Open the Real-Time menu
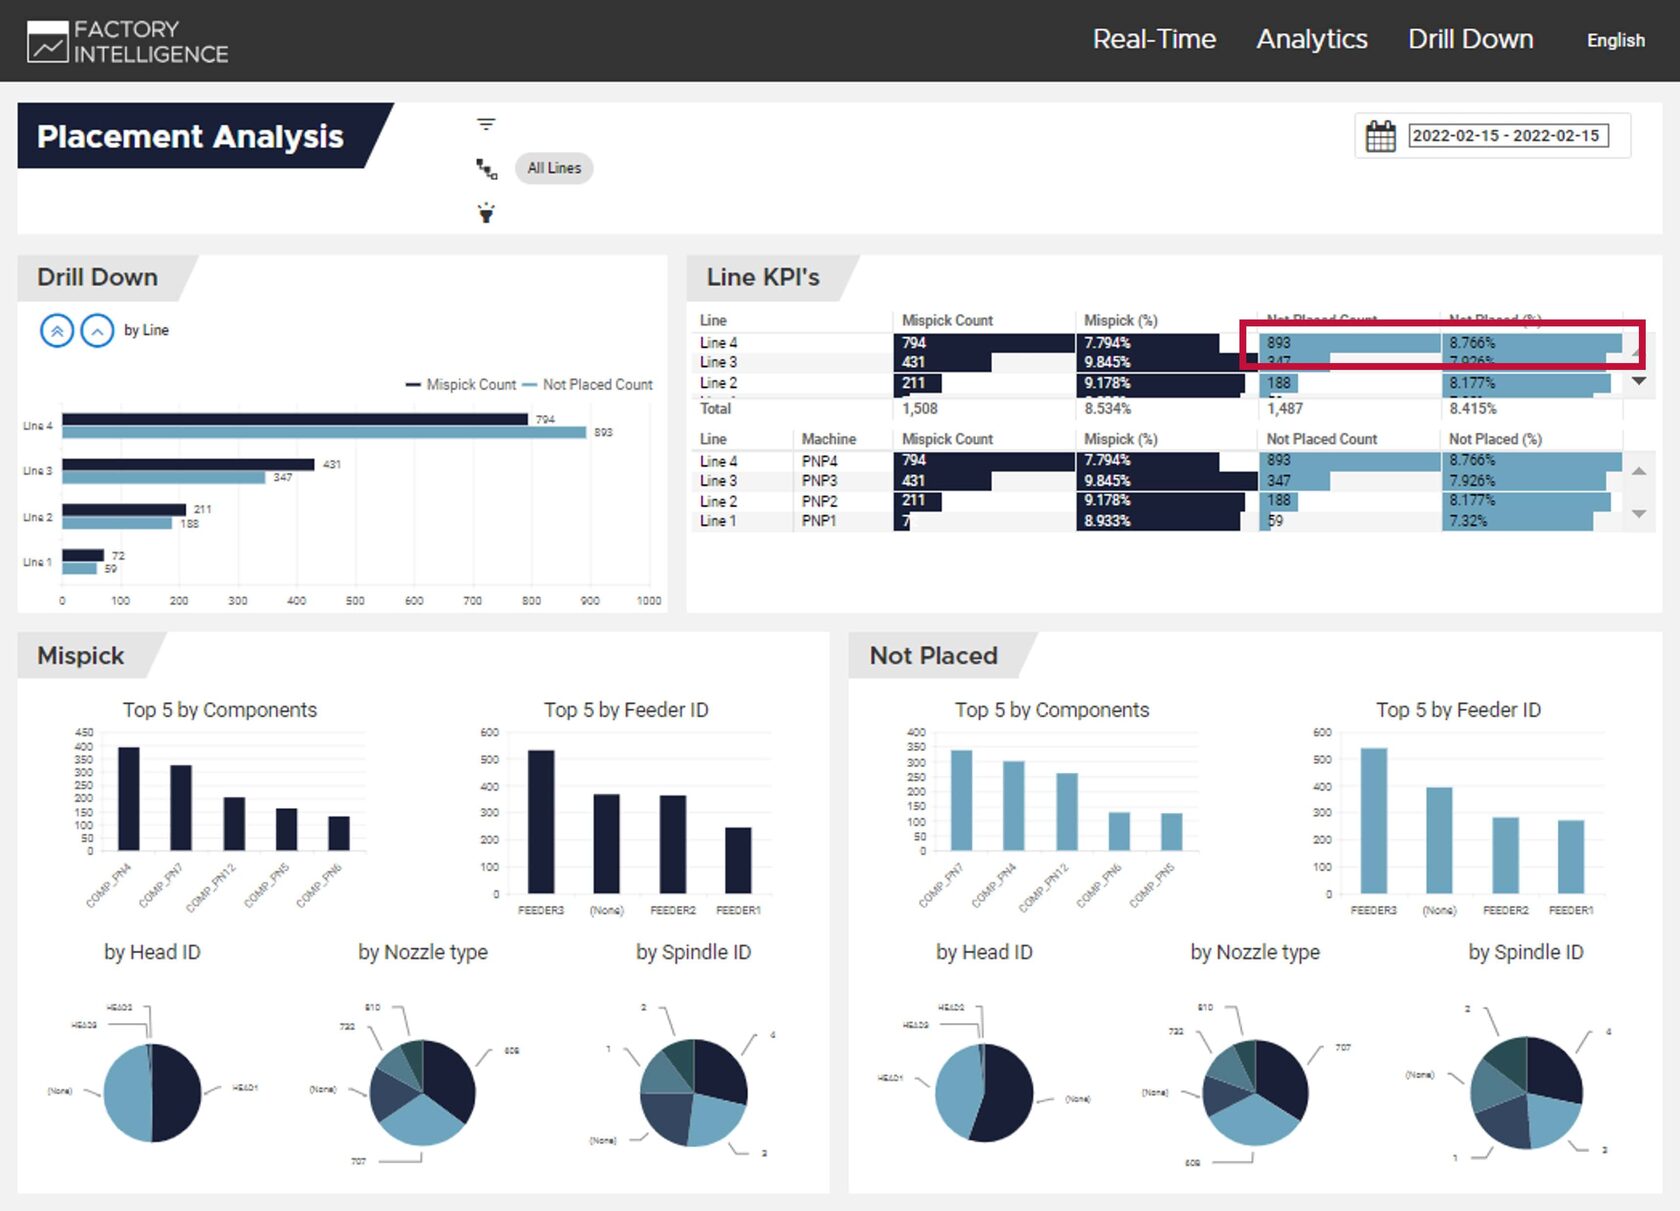This screenshot has height=1211, width=1680. (x=1154, y=39)
